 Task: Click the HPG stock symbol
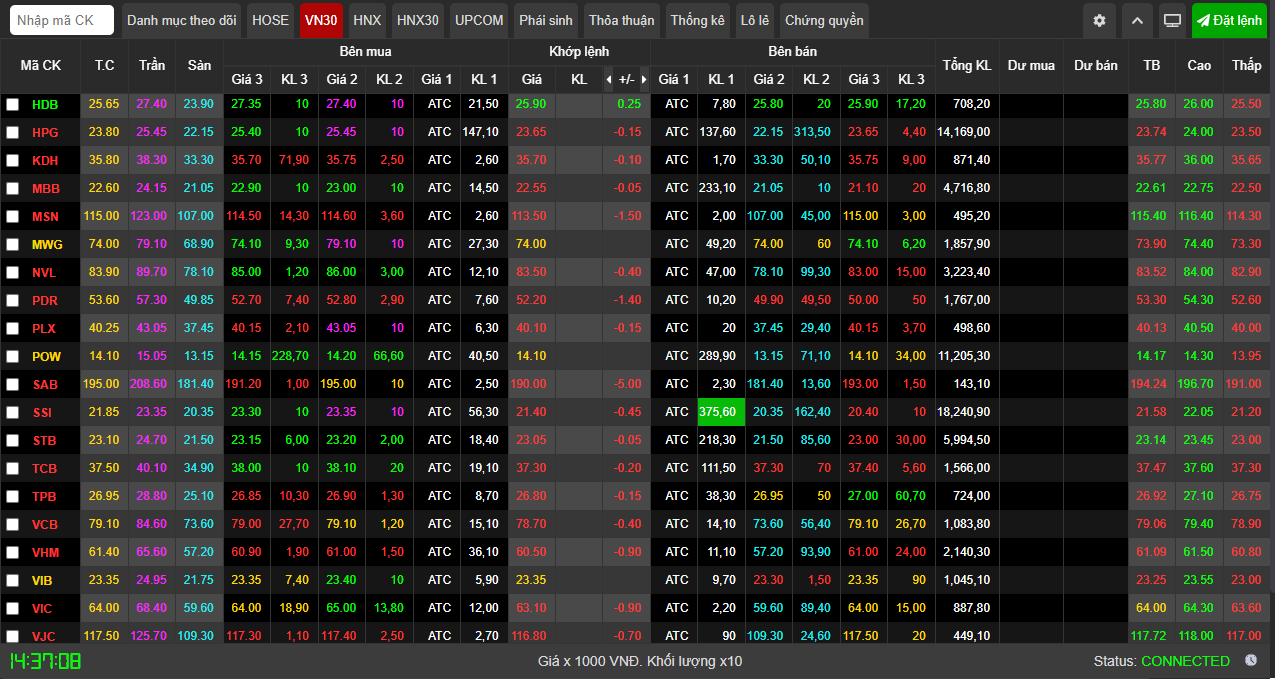45,132
